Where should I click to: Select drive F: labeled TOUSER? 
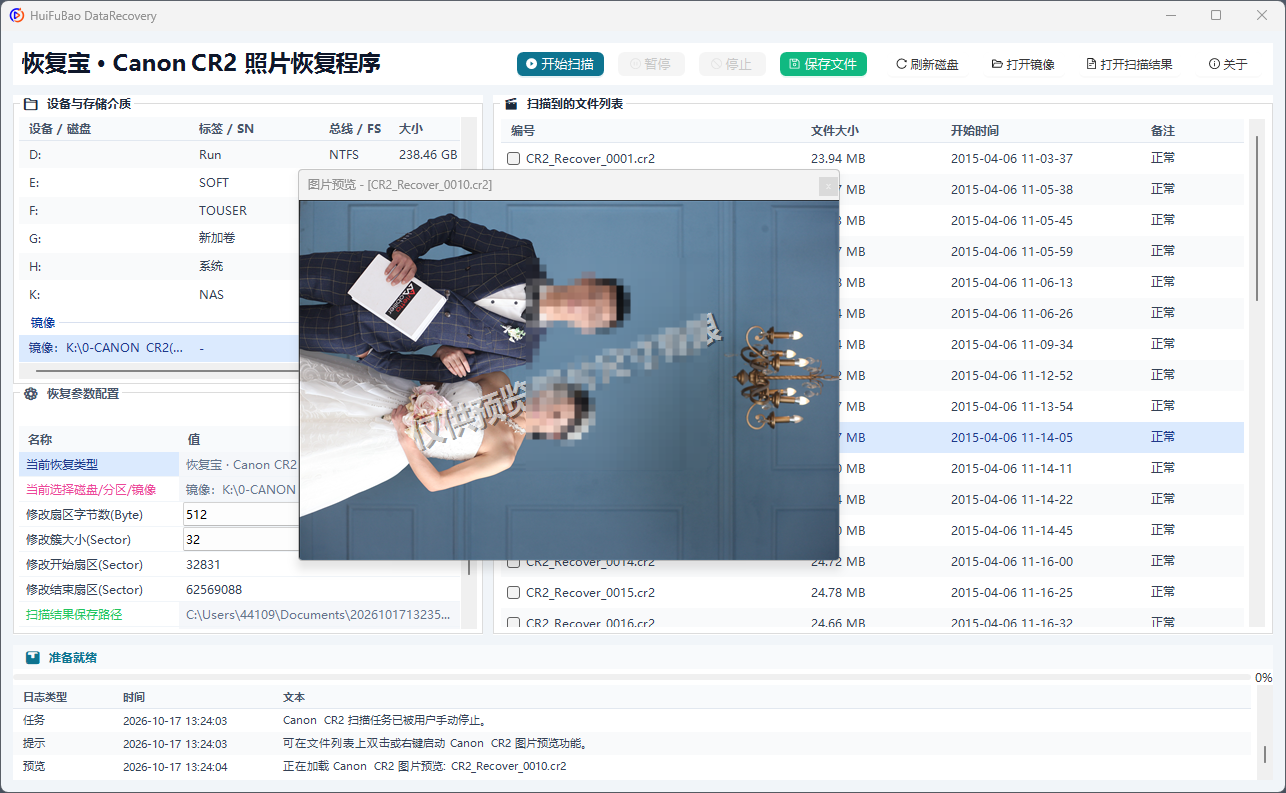tap(160, 211)
